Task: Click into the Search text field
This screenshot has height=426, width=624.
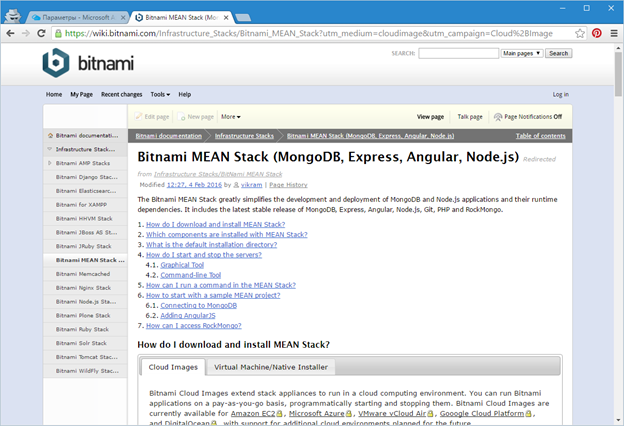Action: [458, 53]
